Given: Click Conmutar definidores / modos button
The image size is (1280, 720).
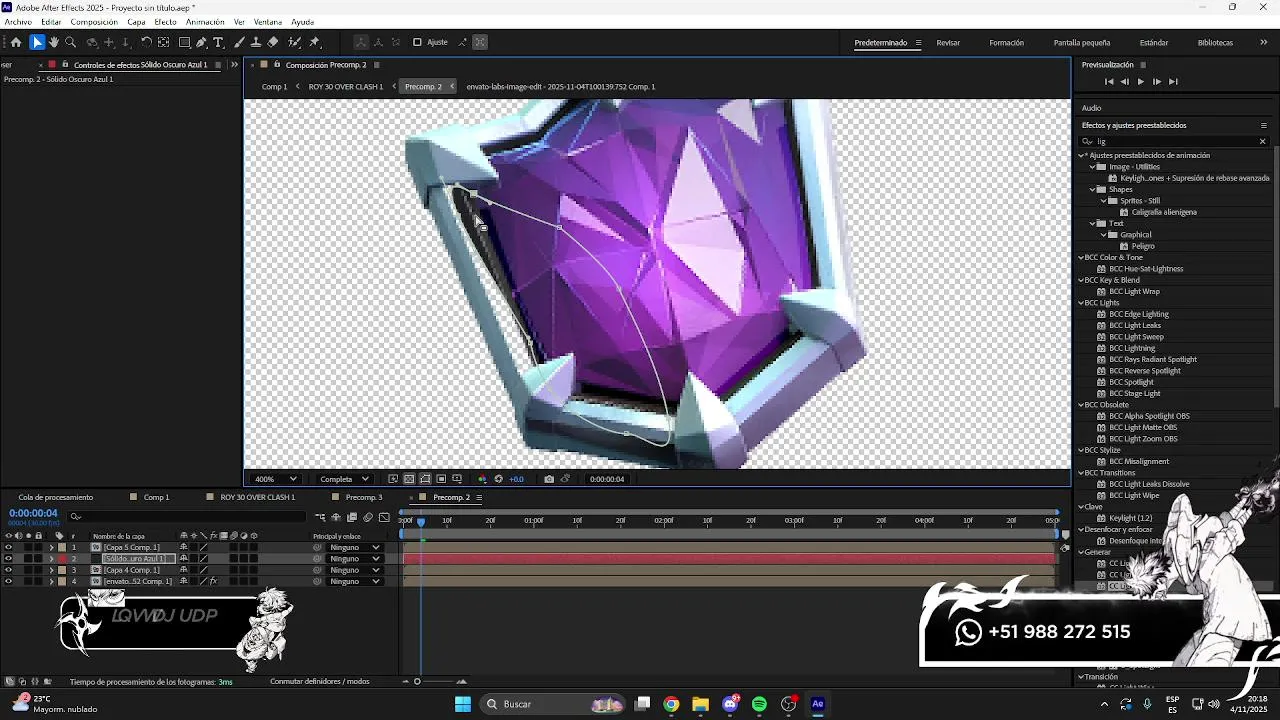Looking at the screenshot, I should [x=320, y=682].
